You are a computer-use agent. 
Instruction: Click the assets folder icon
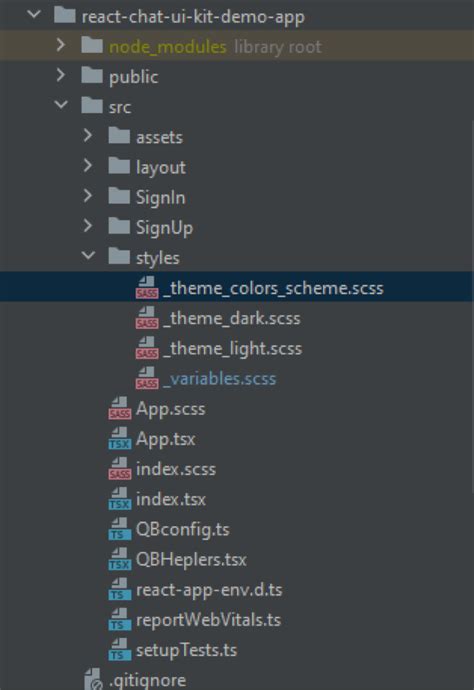pos(119,136)
